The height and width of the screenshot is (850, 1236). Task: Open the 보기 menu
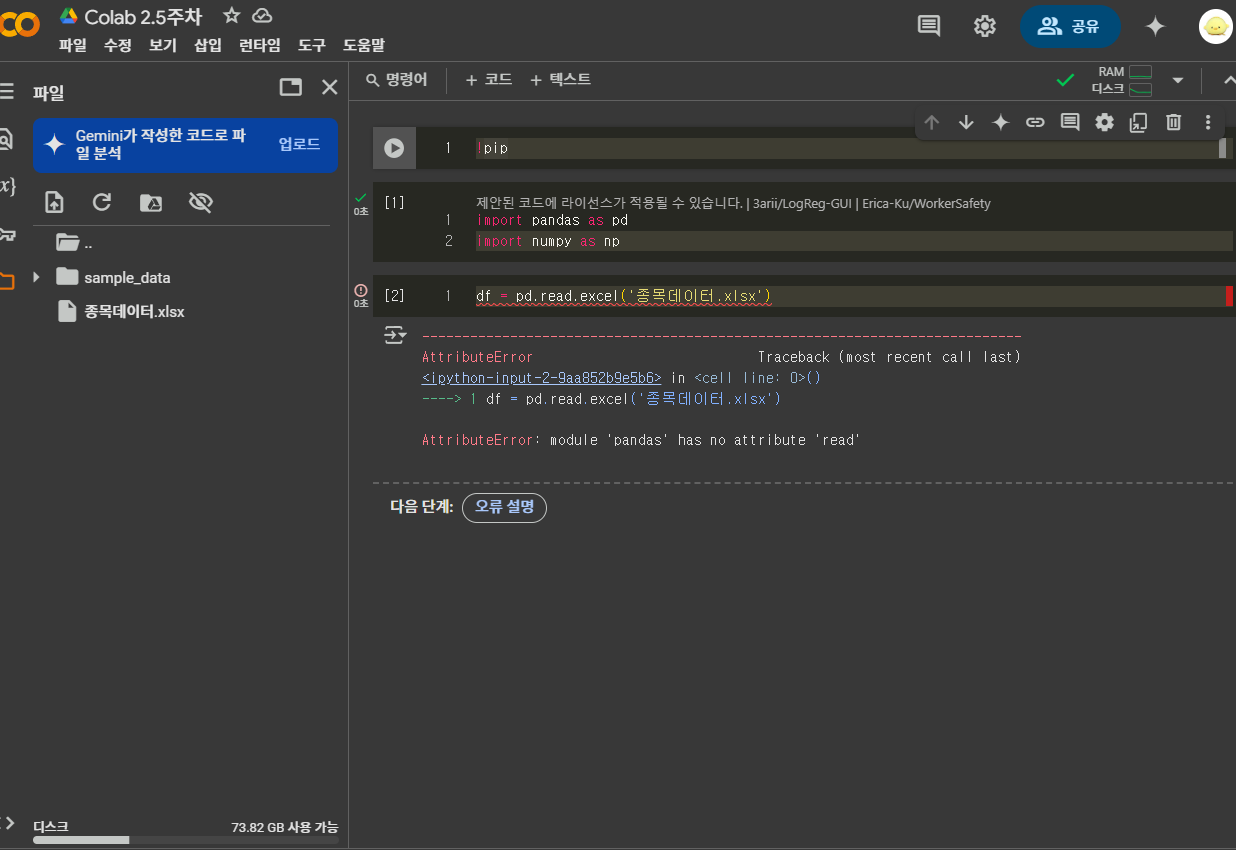[x=163, y=45]
